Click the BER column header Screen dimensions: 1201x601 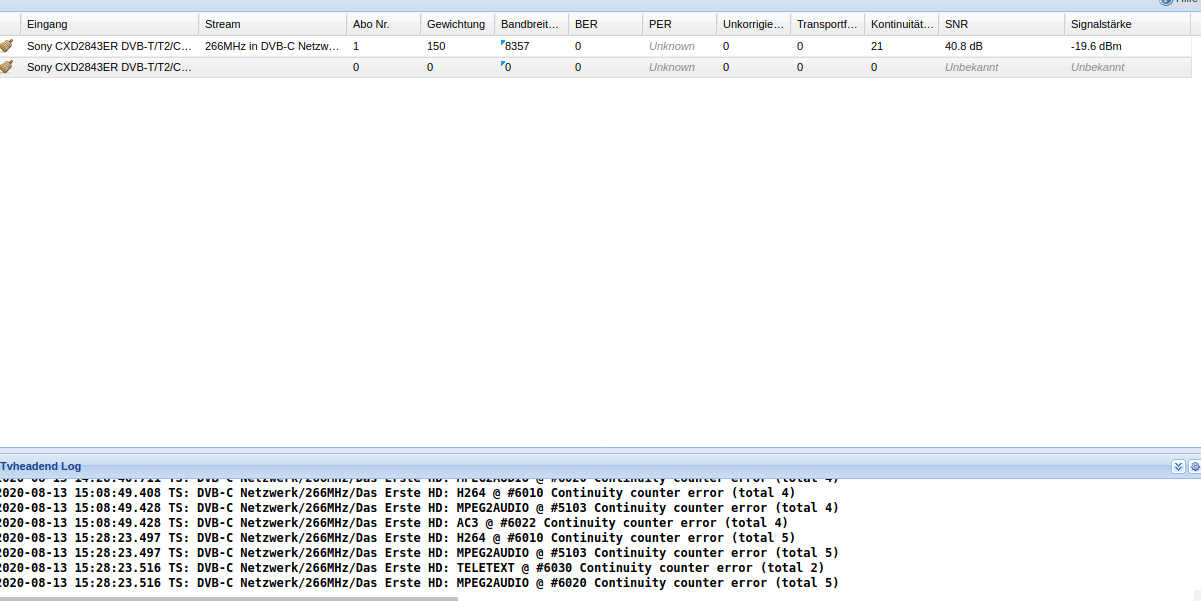[605, 24]
